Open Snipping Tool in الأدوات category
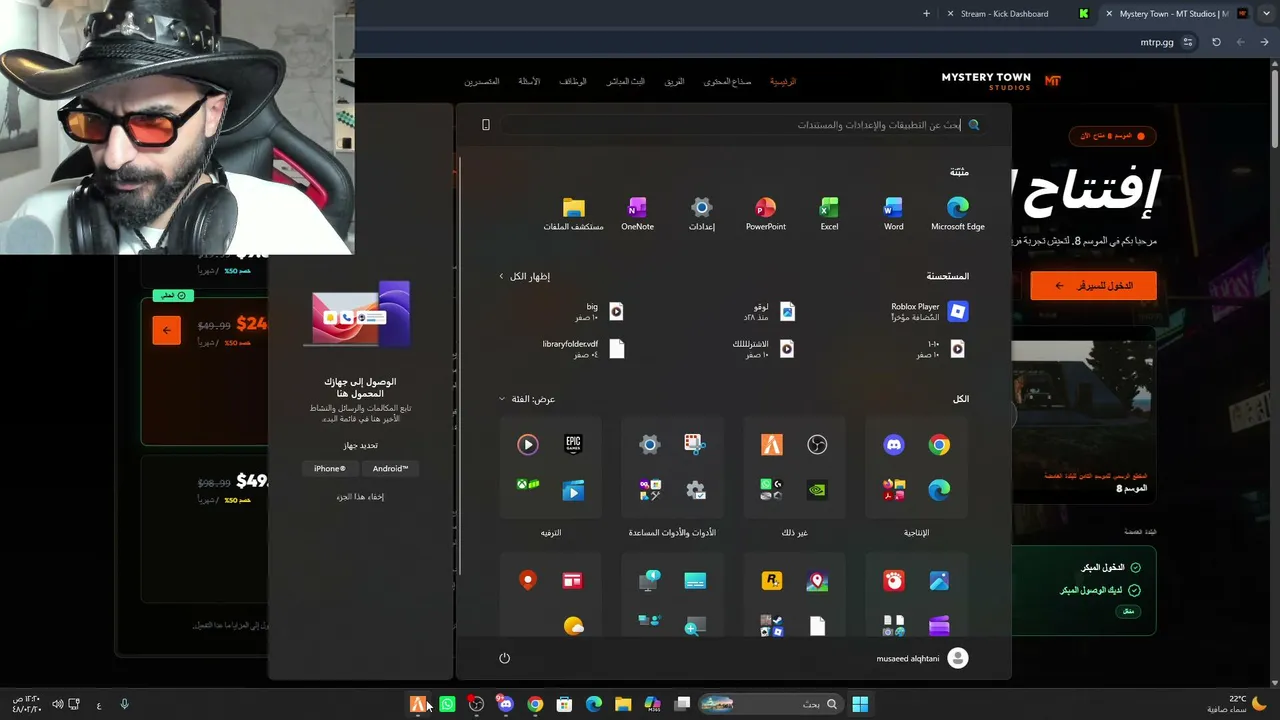The image size is (1280, 720). pos(695,445)
